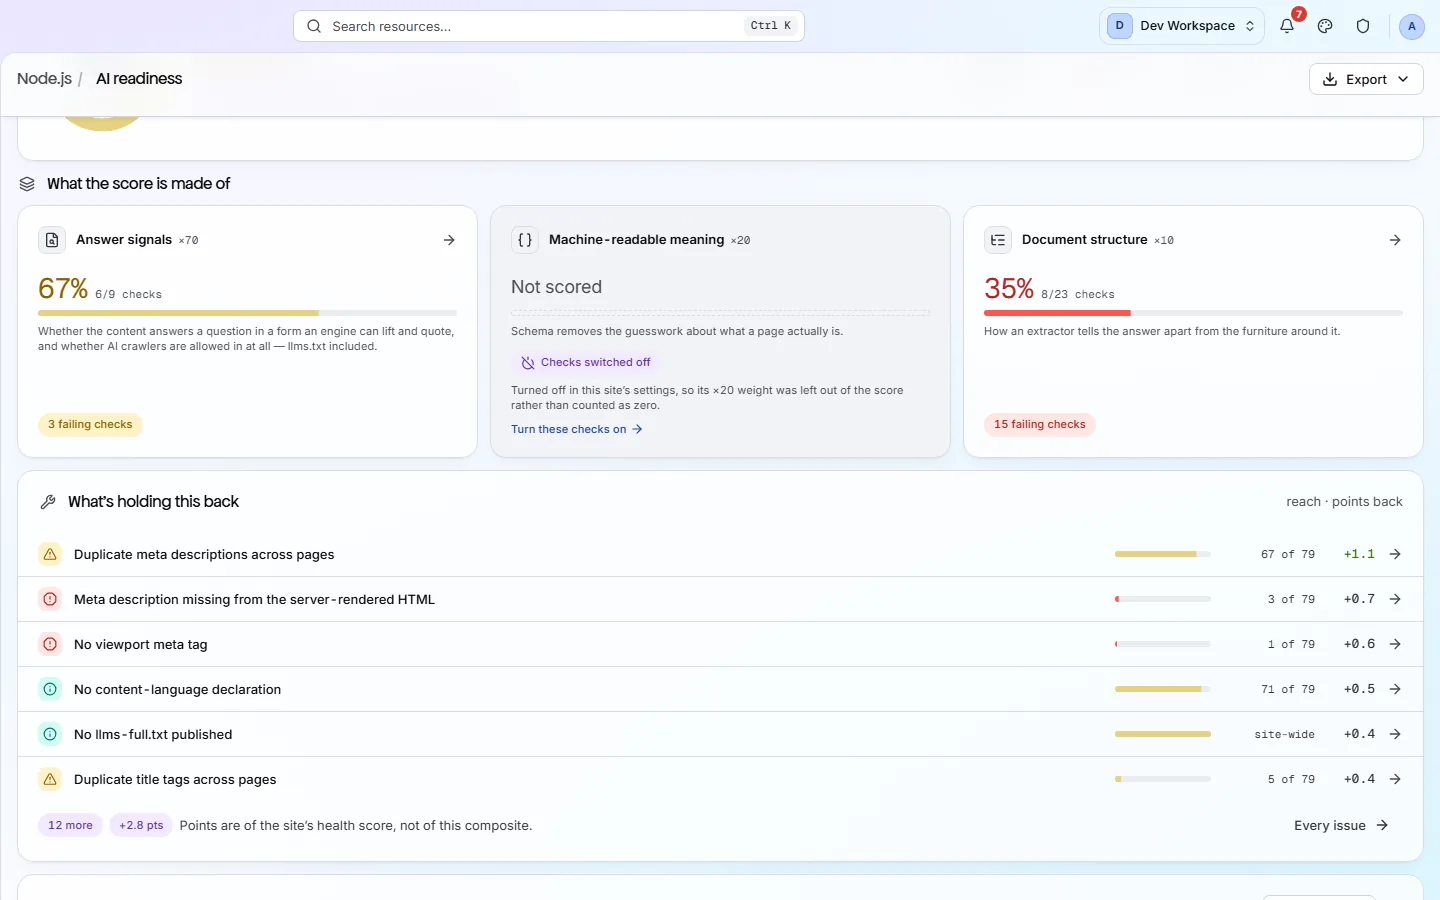Click warning icon for Duplicate title tags

tap(50, 779)
